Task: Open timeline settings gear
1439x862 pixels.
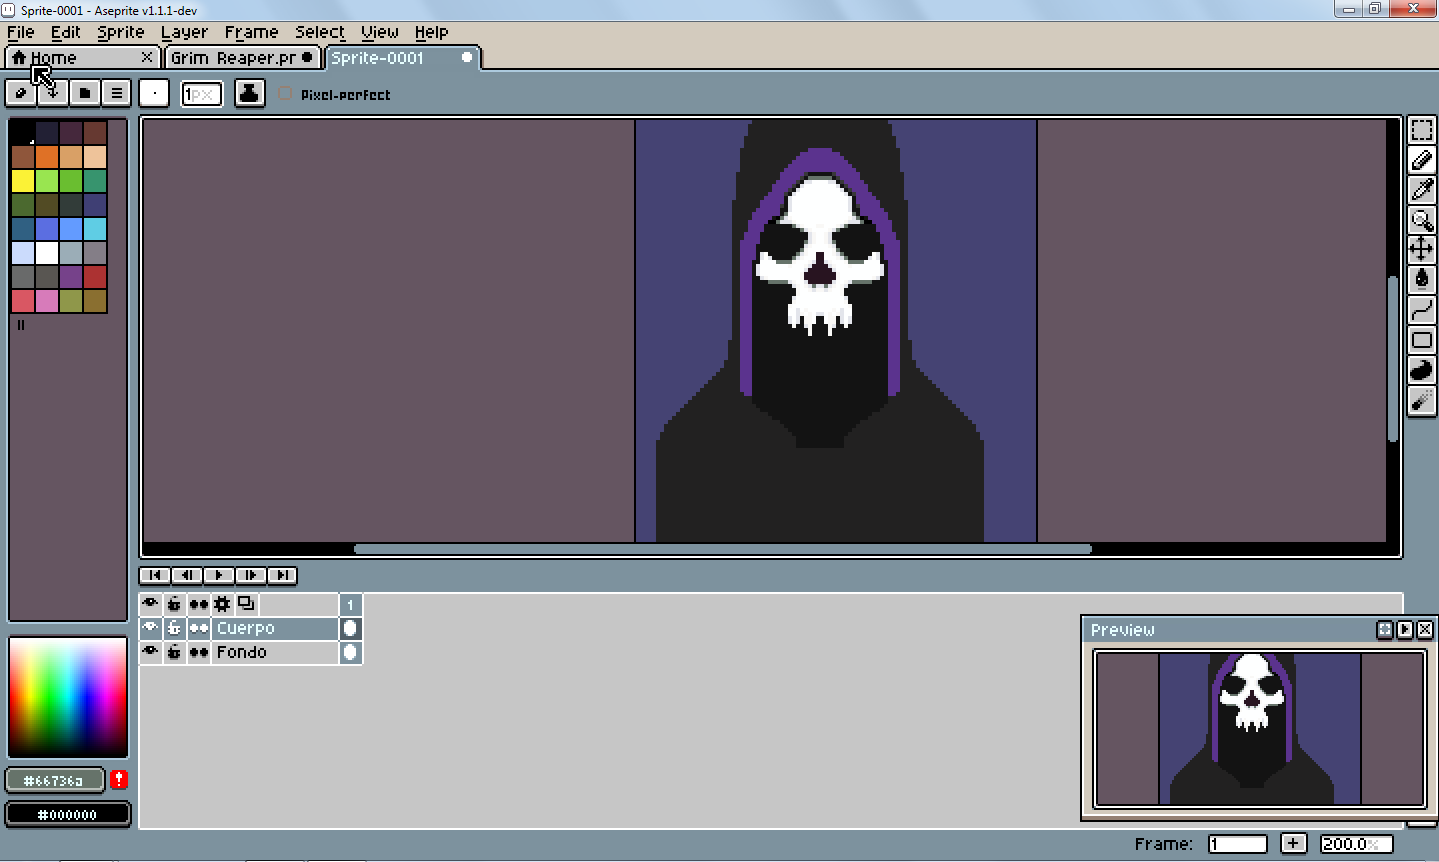Action: 222,604
